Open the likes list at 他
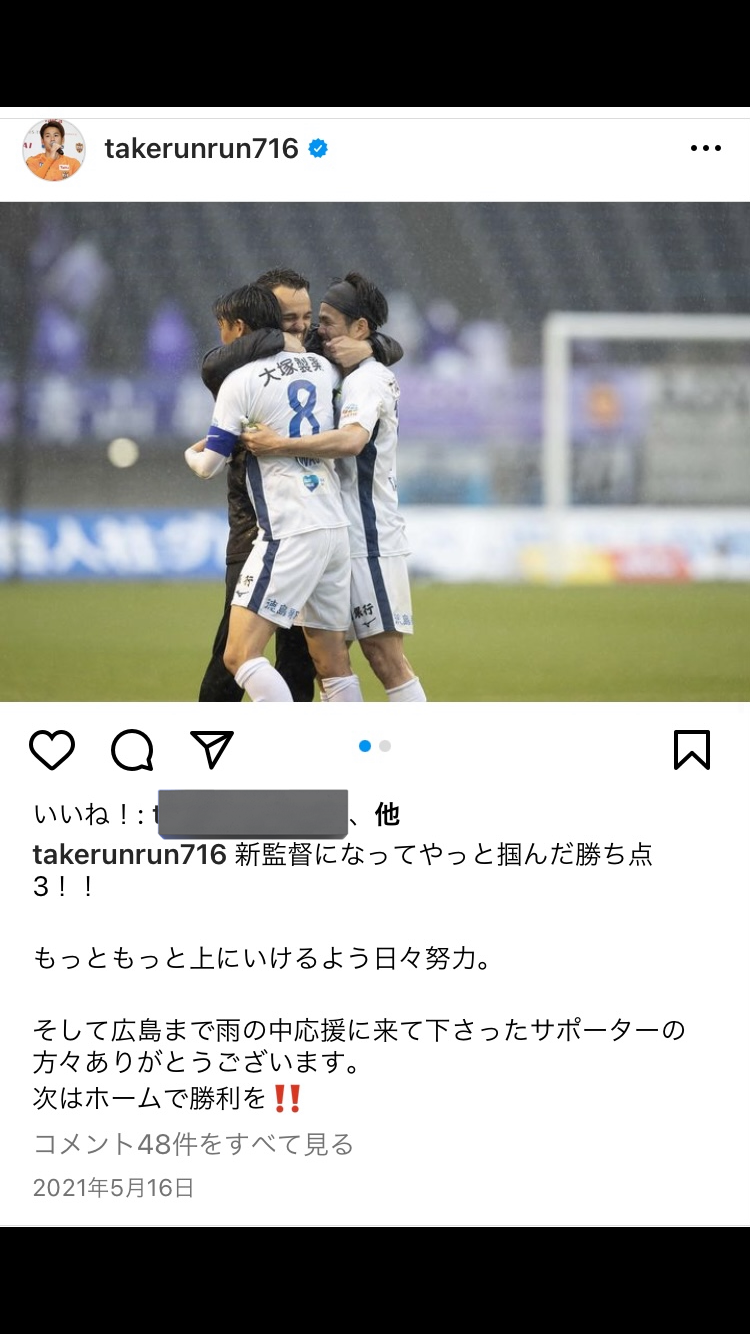This screenshot has height=1334, width=750. (x=387, y=815)
